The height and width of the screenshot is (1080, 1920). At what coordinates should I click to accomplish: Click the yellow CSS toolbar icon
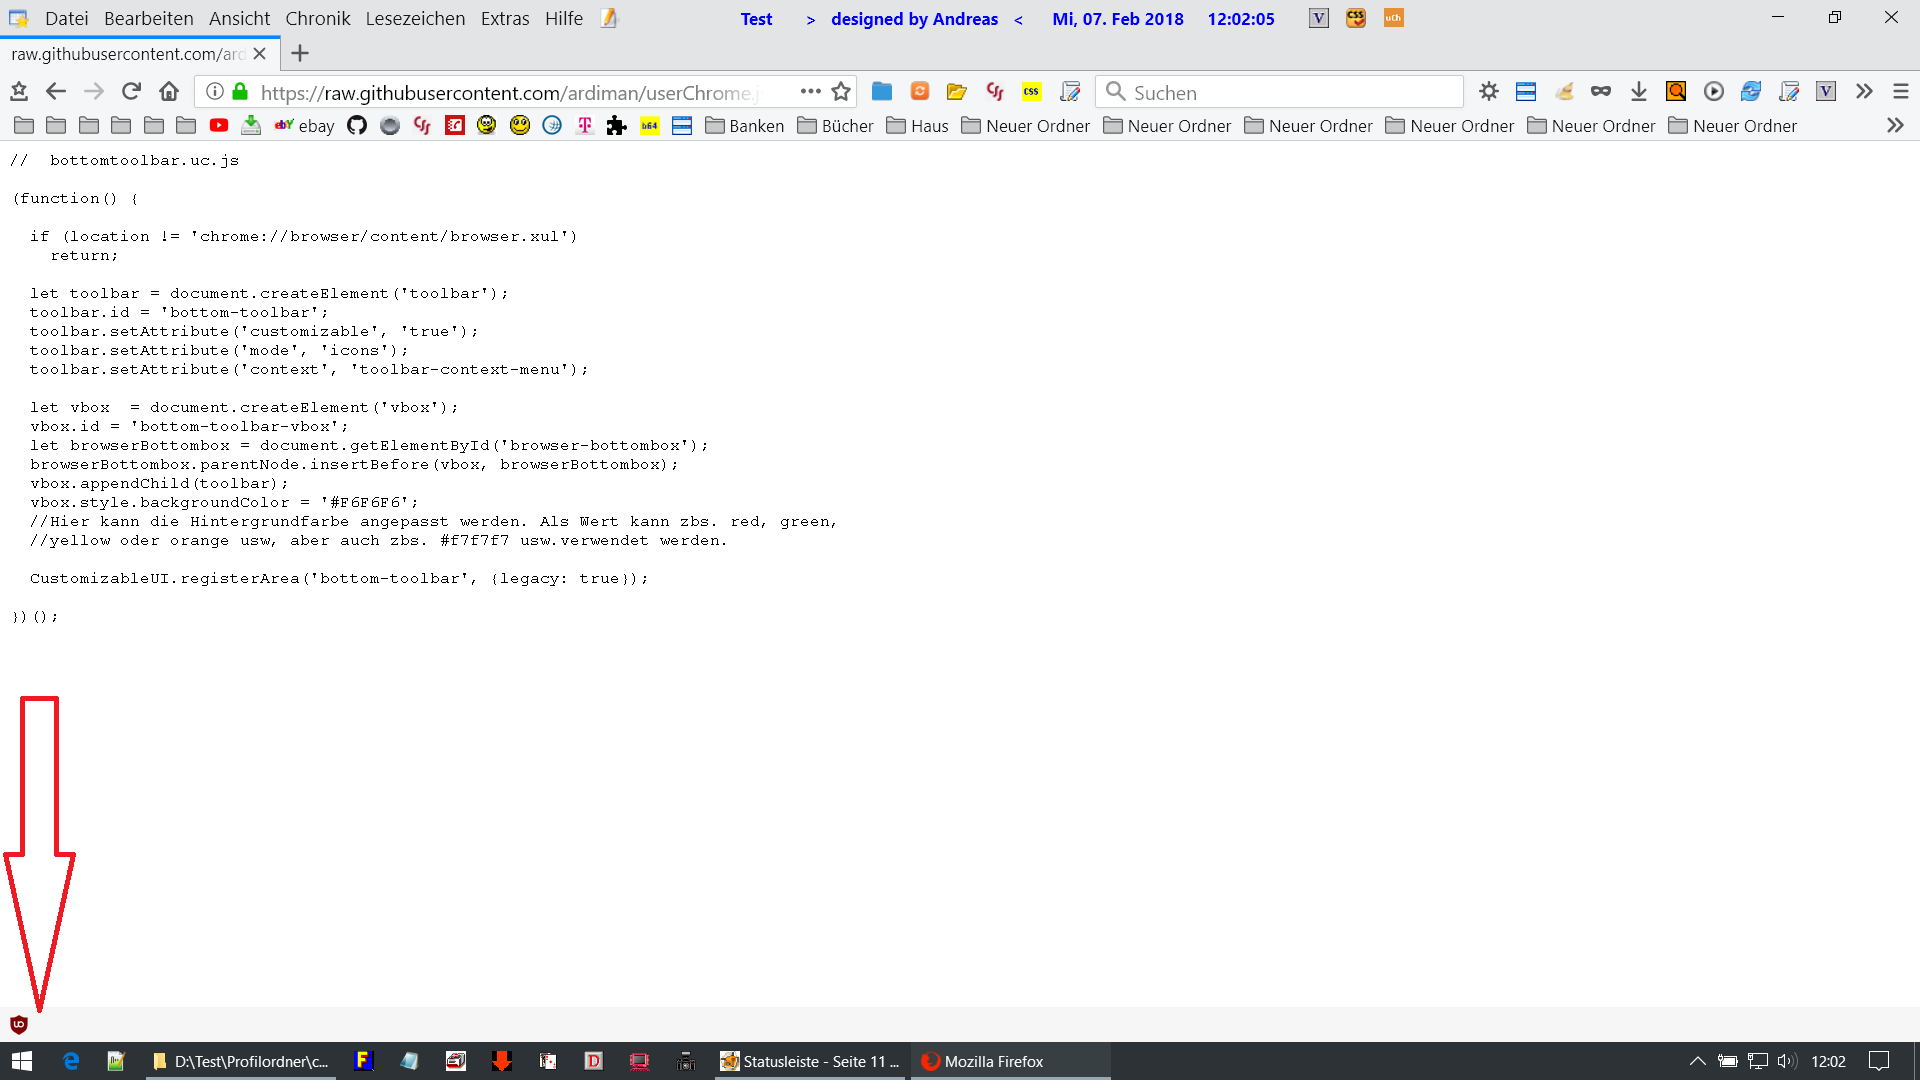(x=1031, y=92)
